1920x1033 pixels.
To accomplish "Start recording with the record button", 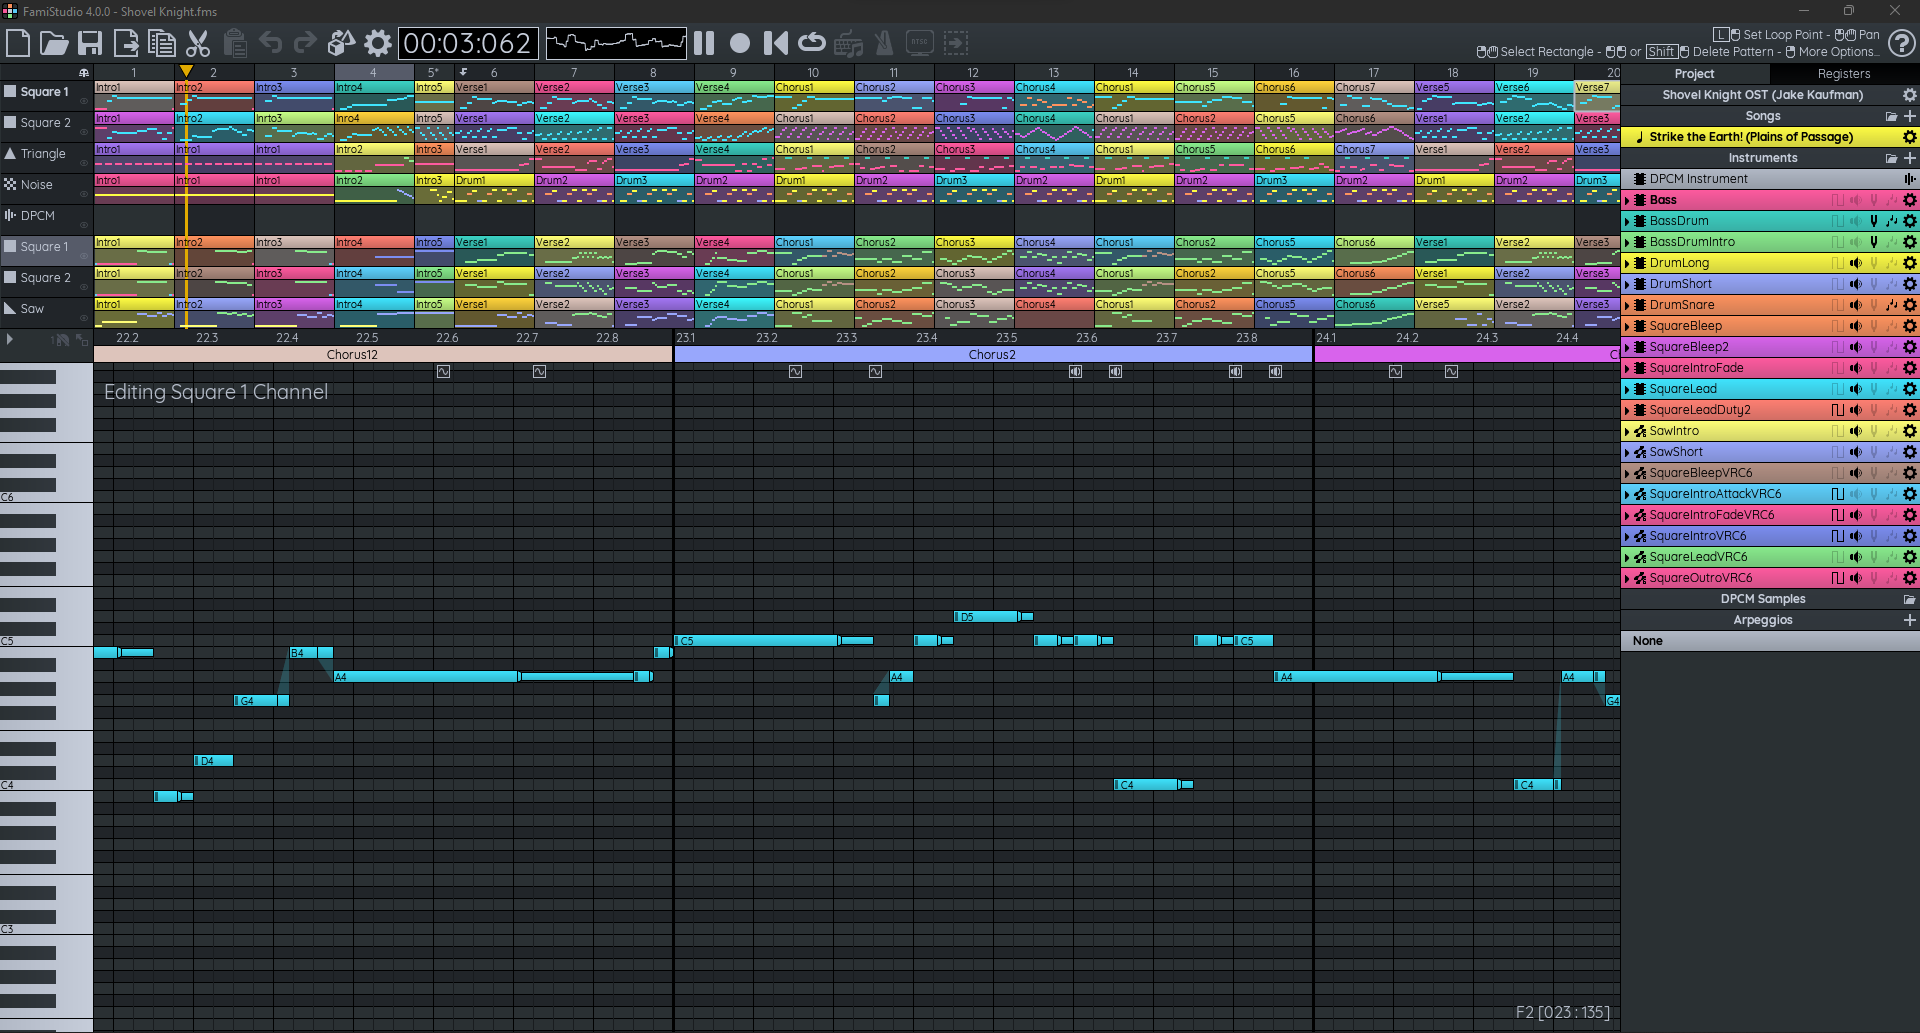I will (740, 43).
